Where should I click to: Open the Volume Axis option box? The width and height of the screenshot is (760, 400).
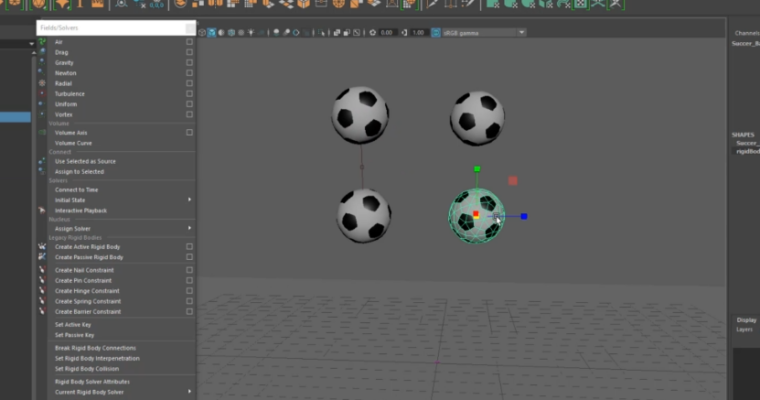point(190,132)
